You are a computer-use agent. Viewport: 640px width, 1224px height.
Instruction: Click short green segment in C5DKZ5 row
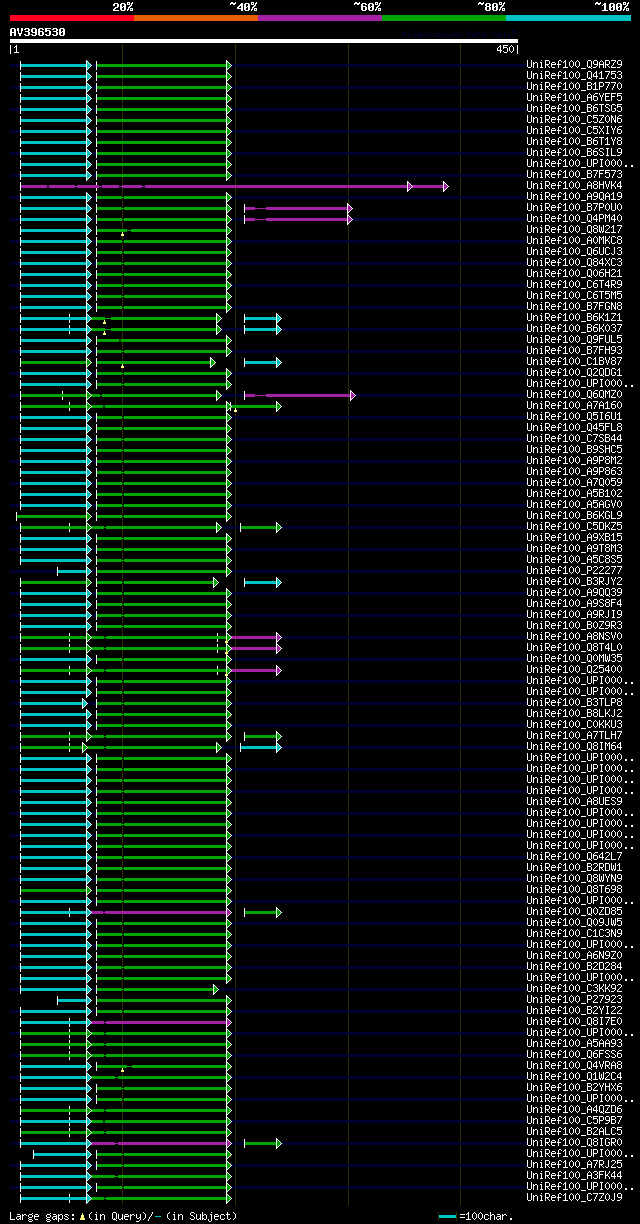pyautogui.click(x=261, y=527)
